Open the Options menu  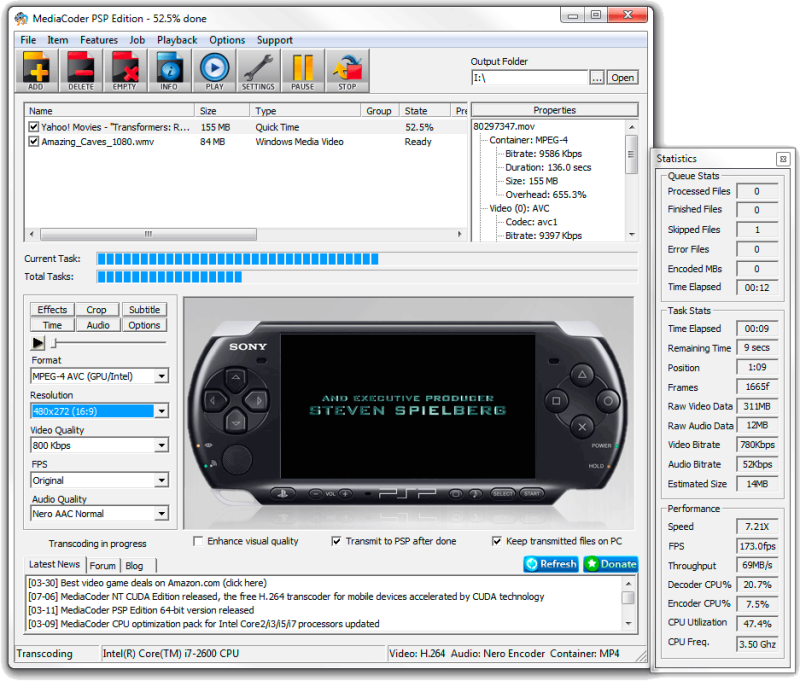point(227,40)
